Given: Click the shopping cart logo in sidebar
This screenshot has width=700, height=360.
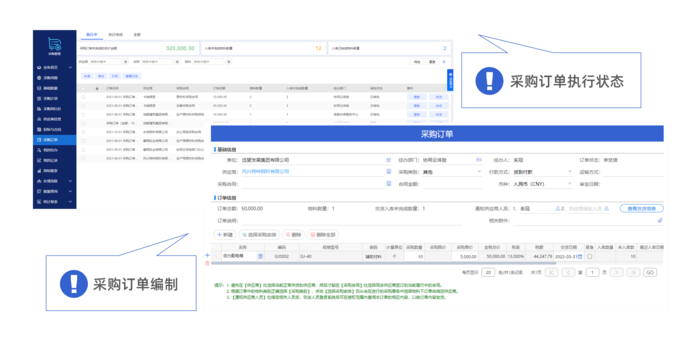Looking at the screenshot, I should pos(54,44).
